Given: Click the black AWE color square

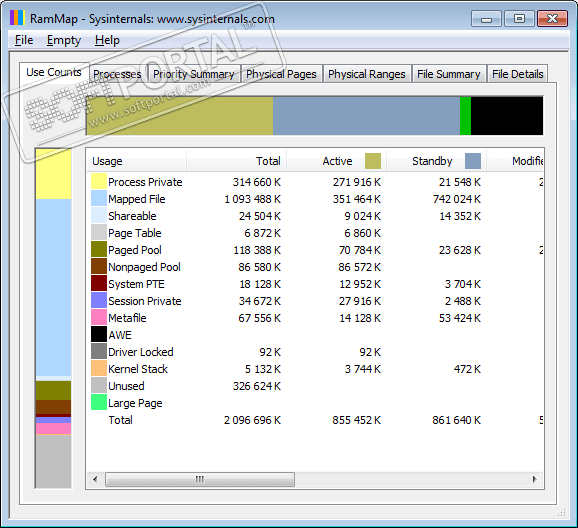Looking at the screenshot, I should (x=99, y=334).
